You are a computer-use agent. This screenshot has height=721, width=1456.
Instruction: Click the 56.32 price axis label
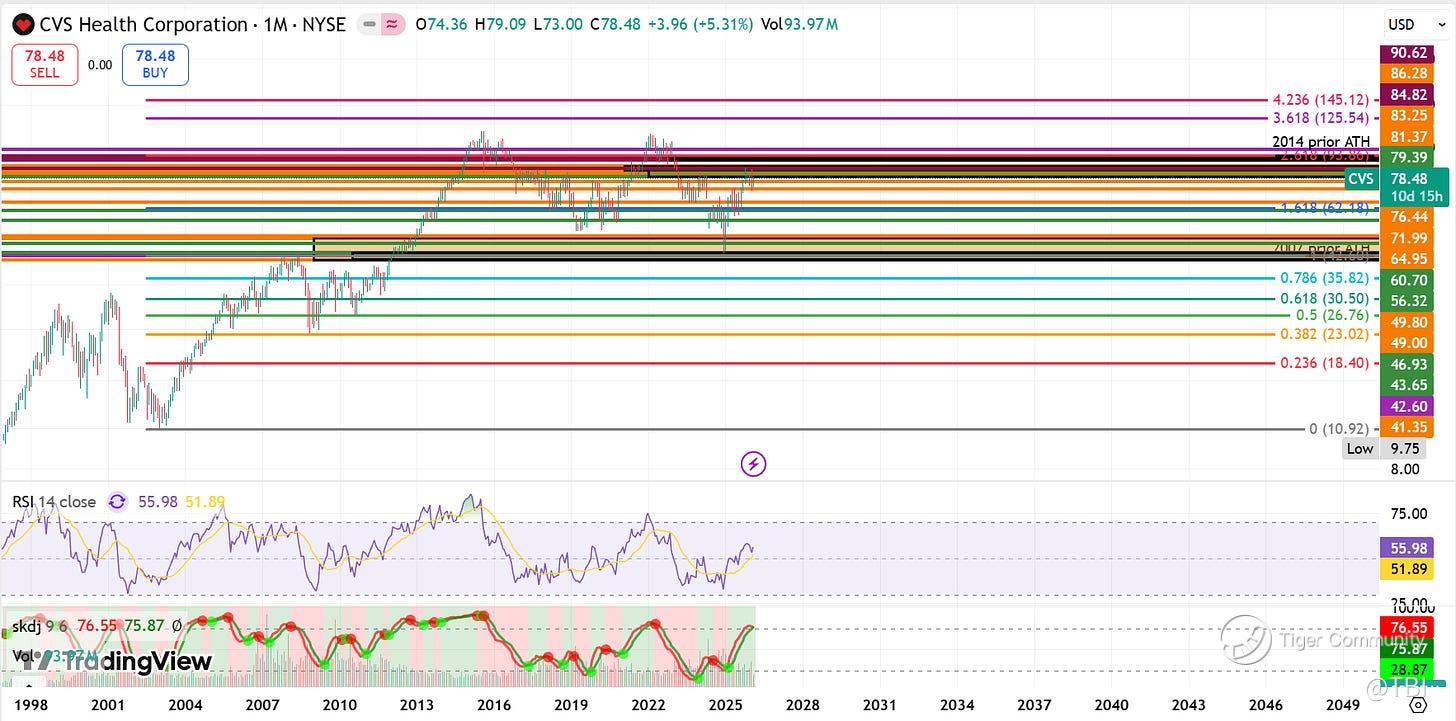1405,300
